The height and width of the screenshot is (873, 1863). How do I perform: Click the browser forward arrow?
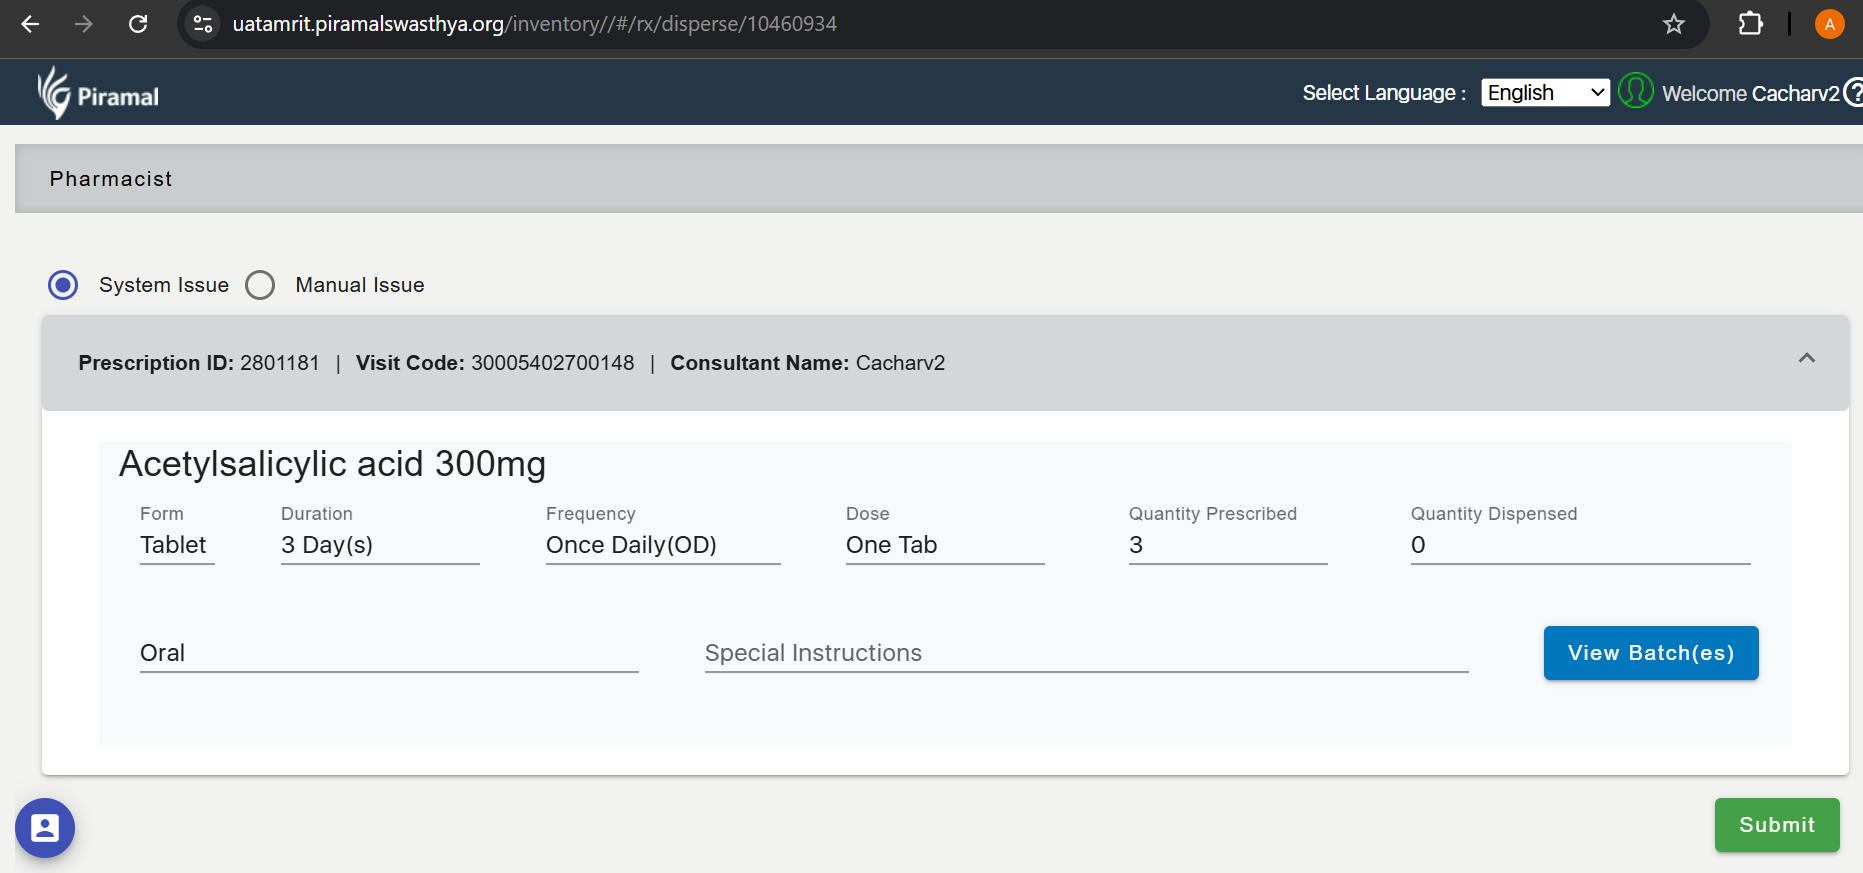[x=84, y=24]
